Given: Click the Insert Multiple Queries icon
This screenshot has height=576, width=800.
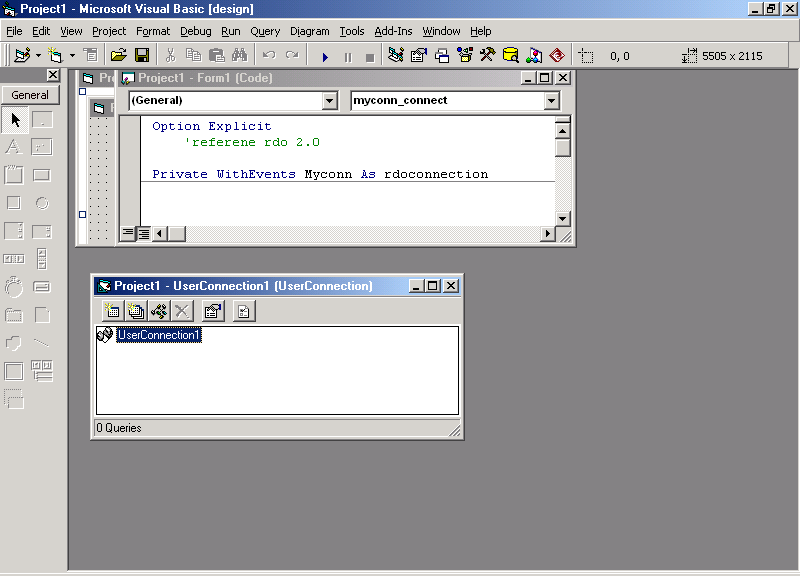Looking at the screenshot, I should [135, 312].
